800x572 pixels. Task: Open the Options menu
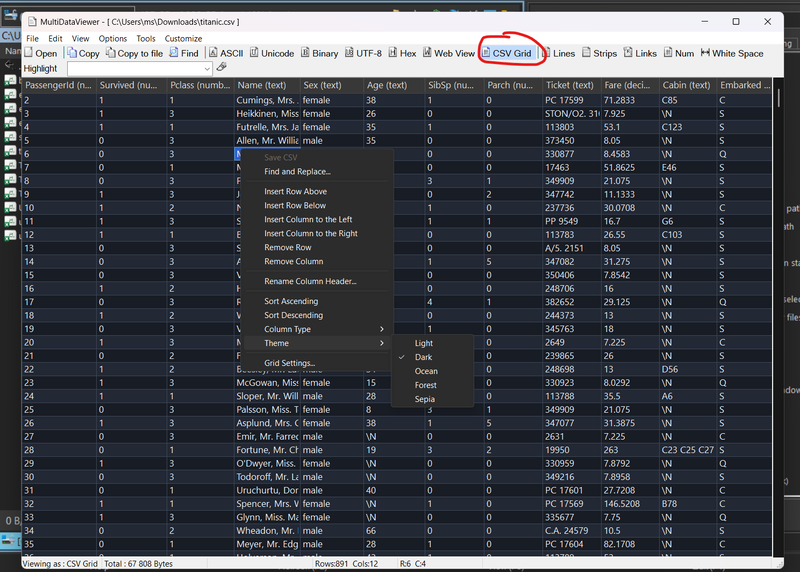tap(113, 38)
